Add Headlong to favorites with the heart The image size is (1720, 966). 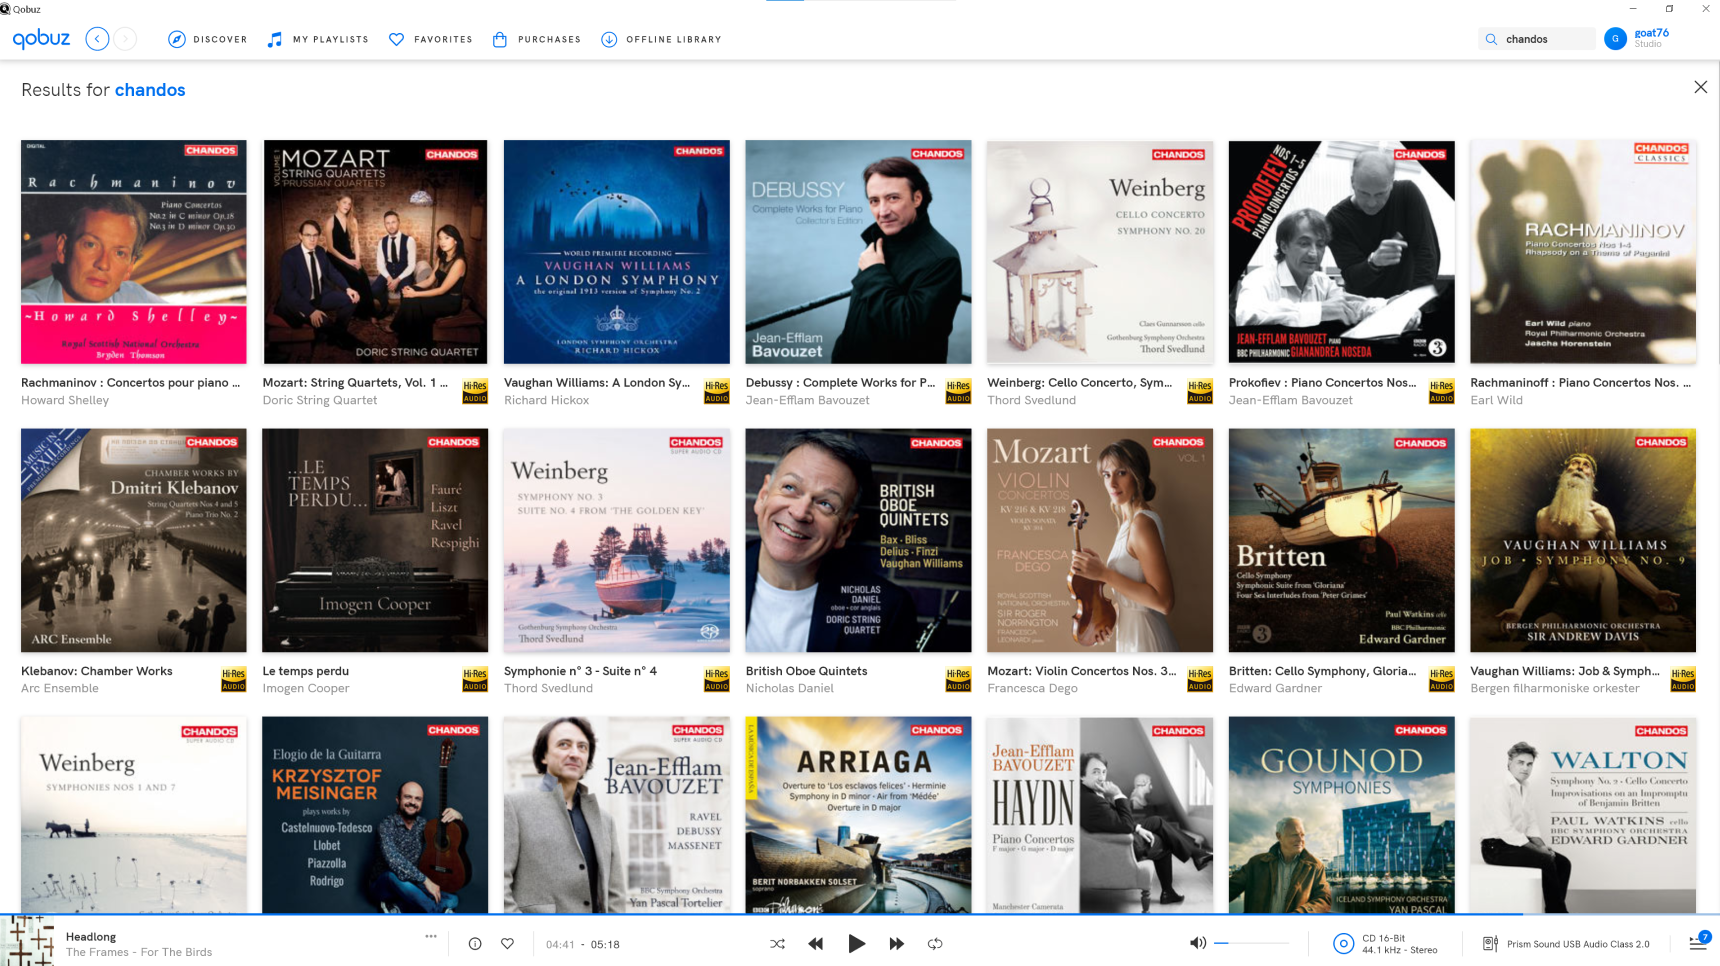point(507,943)
